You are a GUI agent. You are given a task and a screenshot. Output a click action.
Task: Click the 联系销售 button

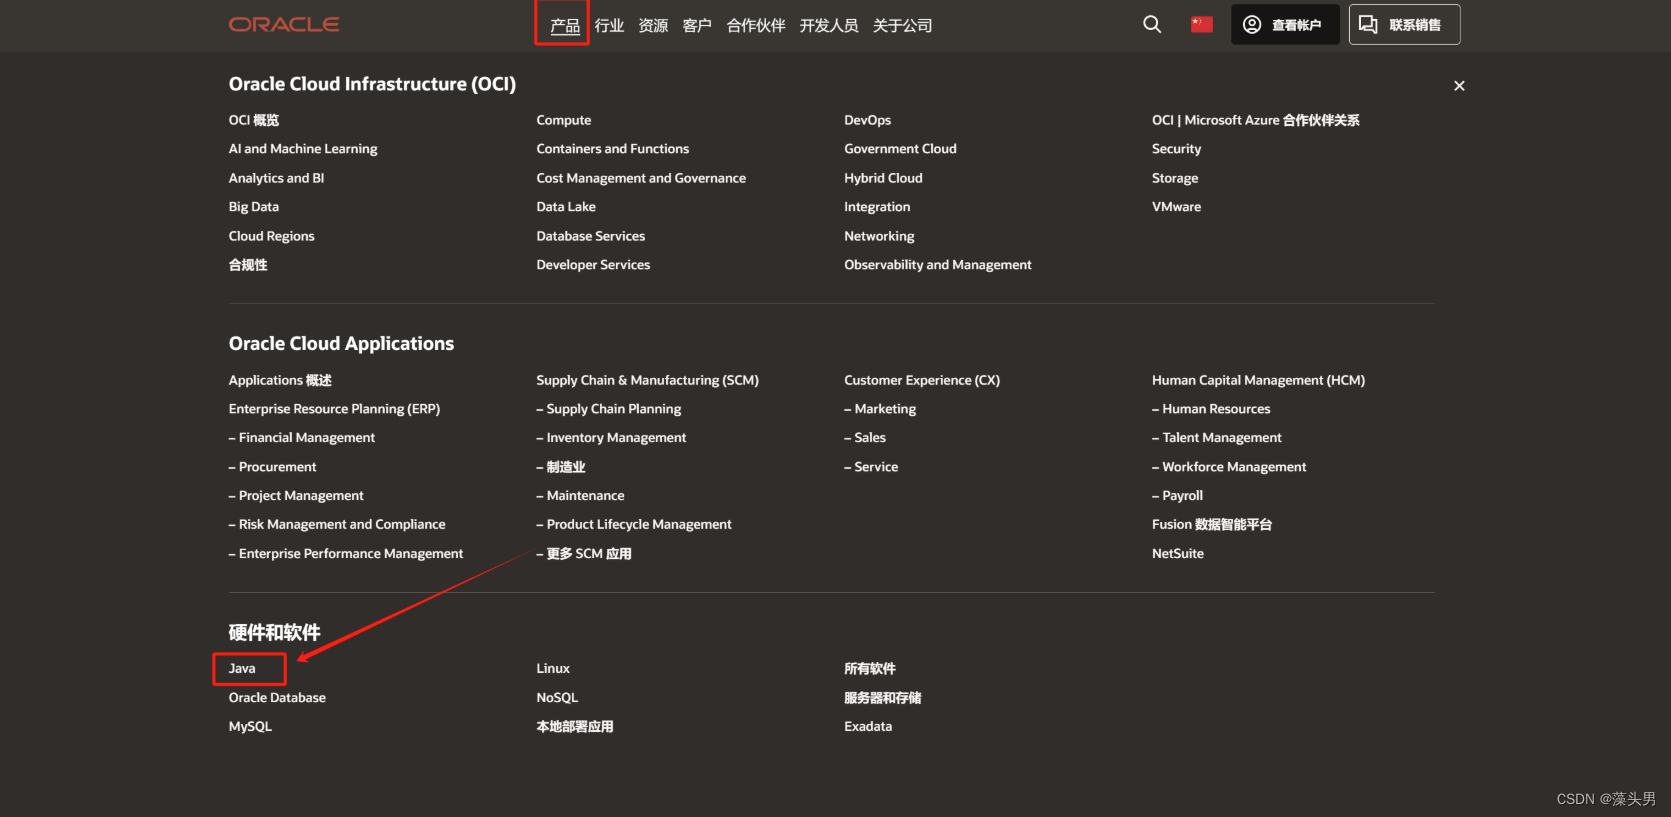[x=1404, y=24]
